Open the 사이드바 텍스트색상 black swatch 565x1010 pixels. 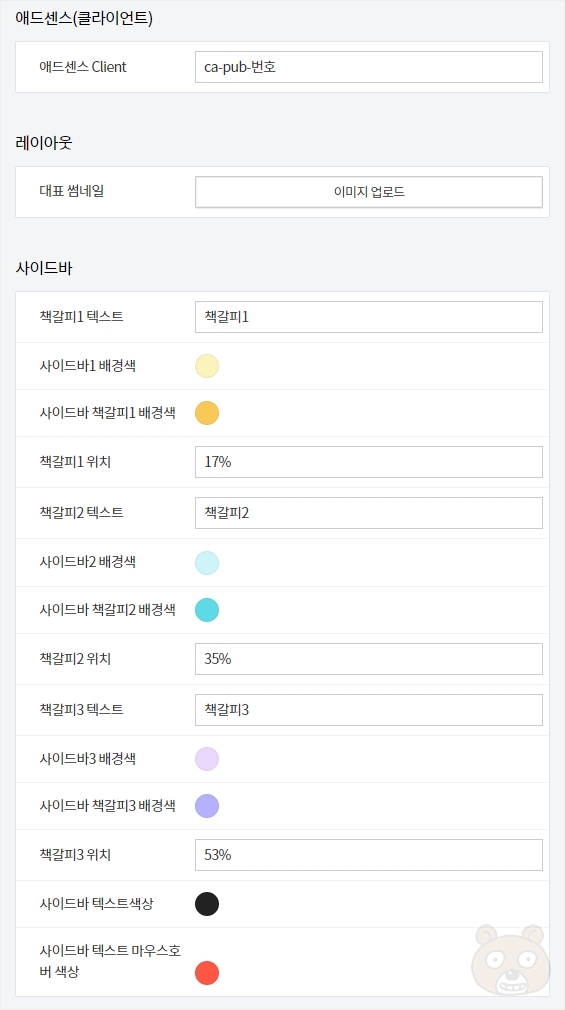coord(207,904)
